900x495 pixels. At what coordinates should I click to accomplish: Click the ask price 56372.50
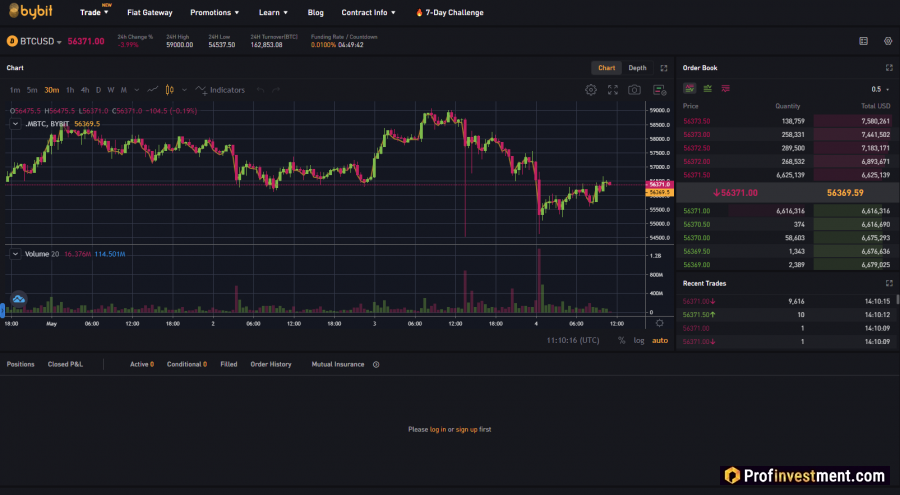click(x=697, y=148)
